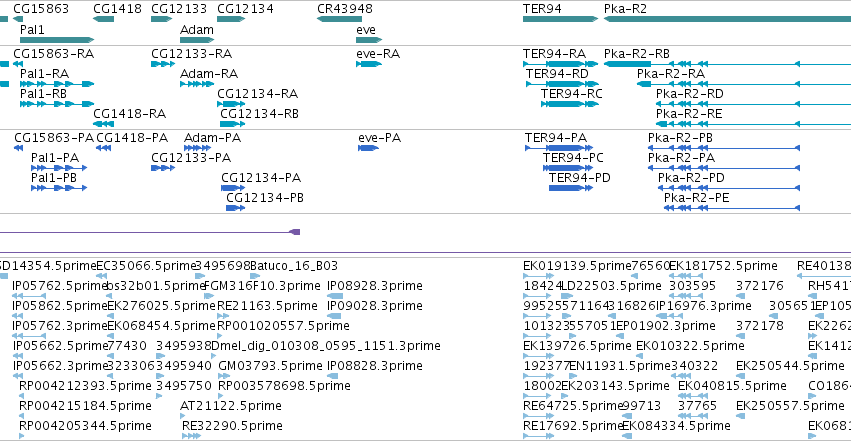851x441 pixels.
Task: Click protein CG1418-PA
Action: 132,138
